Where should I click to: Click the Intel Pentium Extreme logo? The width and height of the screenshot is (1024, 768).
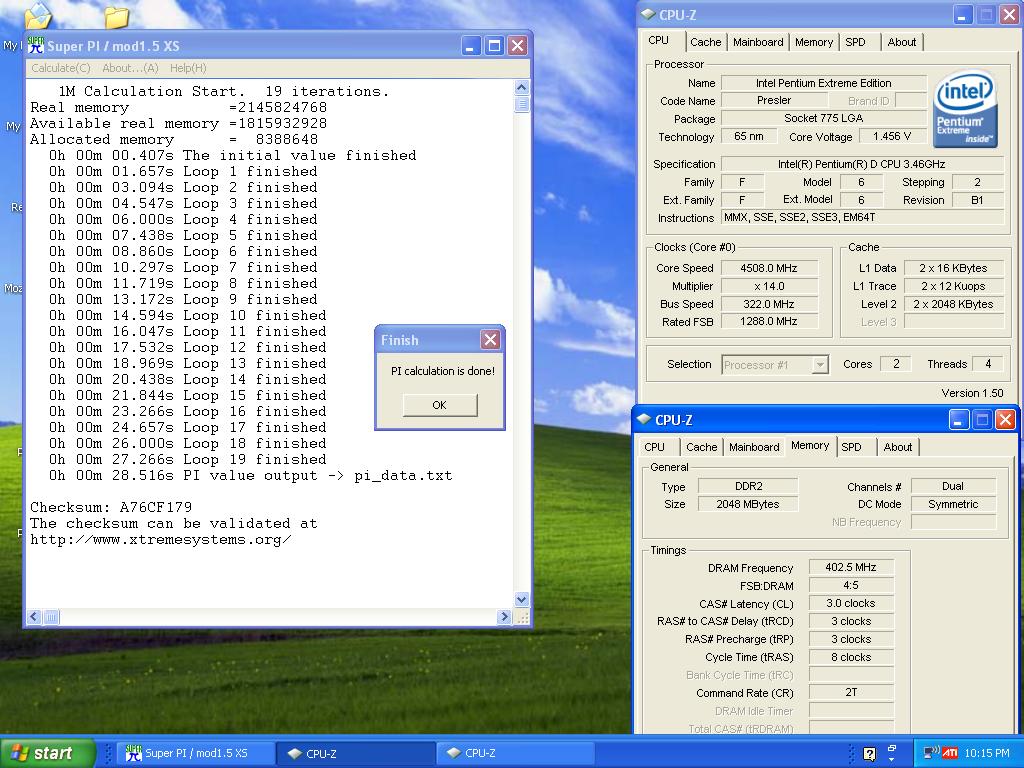click(965, 108)
